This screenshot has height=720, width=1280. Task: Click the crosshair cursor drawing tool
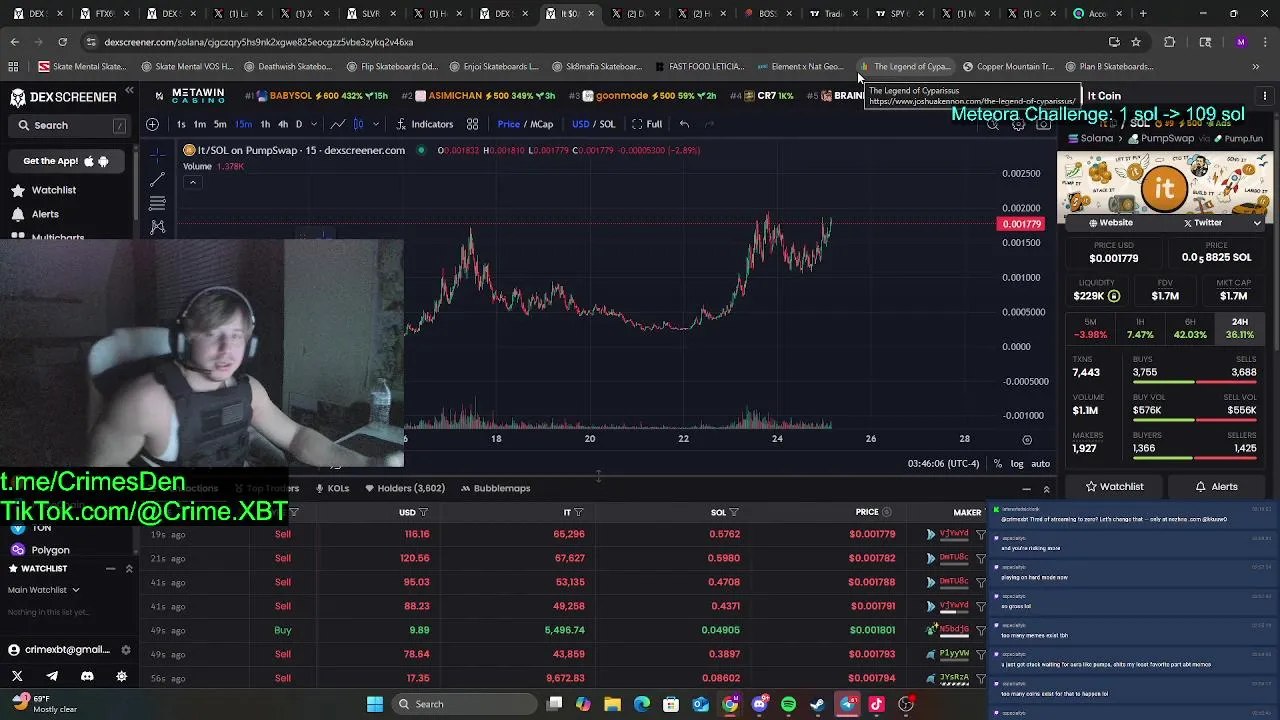tap(157, 155)
